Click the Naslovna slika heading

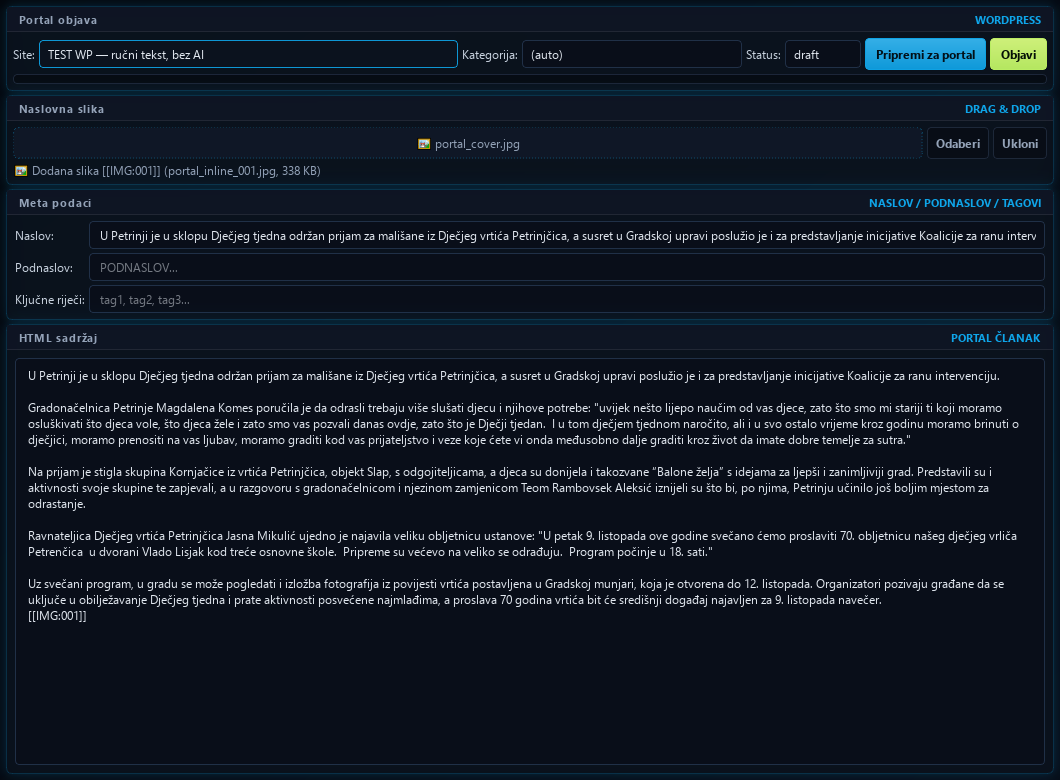[x=62, y=109]
